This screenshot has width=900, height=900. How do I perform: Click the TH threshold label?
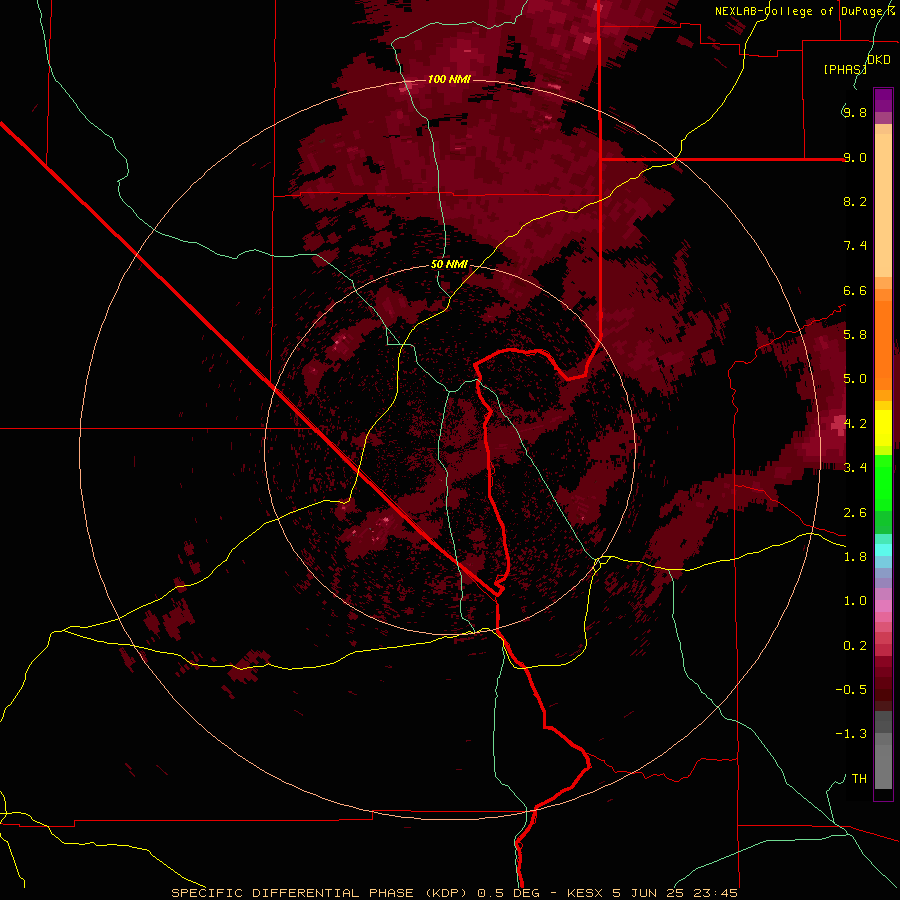point(859,778)
